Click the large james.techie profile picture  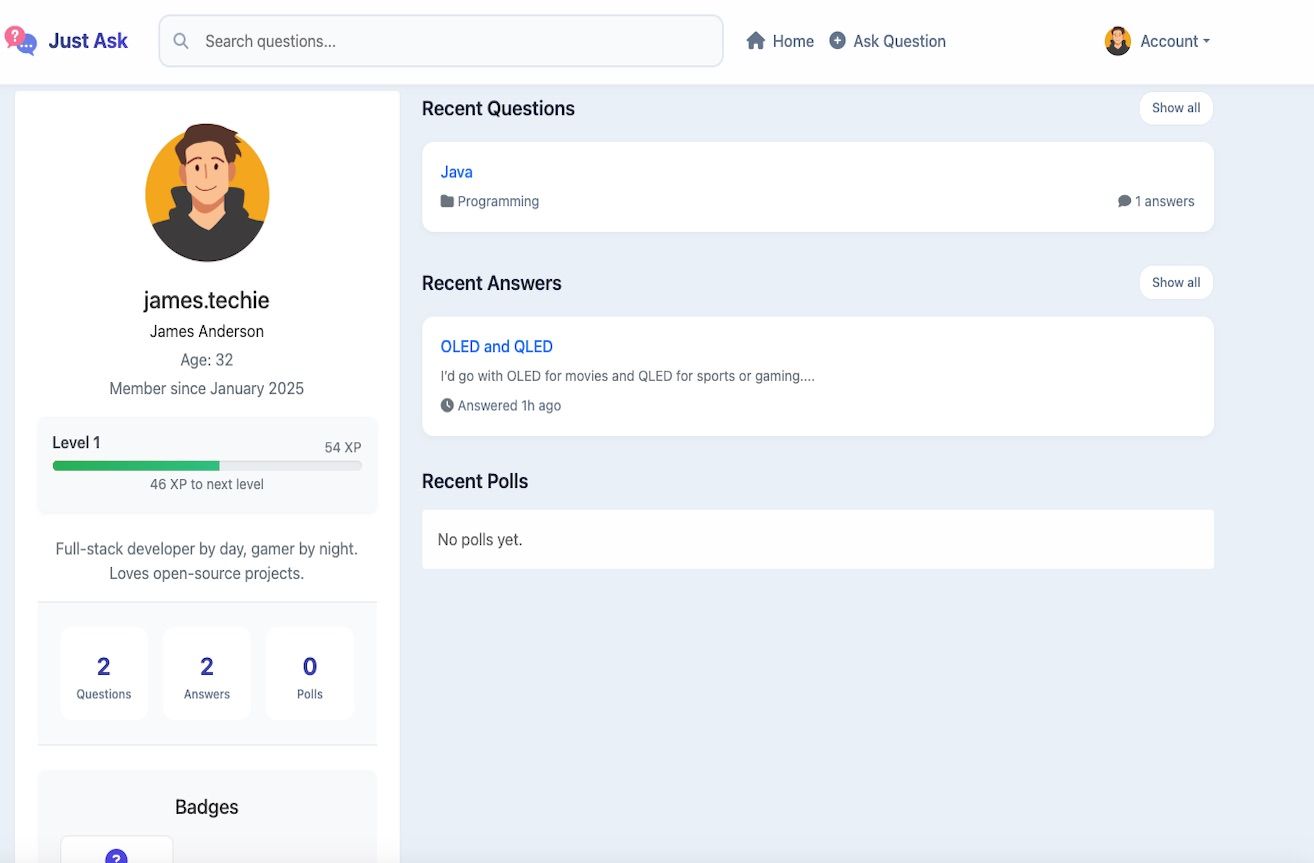[207, 193]
